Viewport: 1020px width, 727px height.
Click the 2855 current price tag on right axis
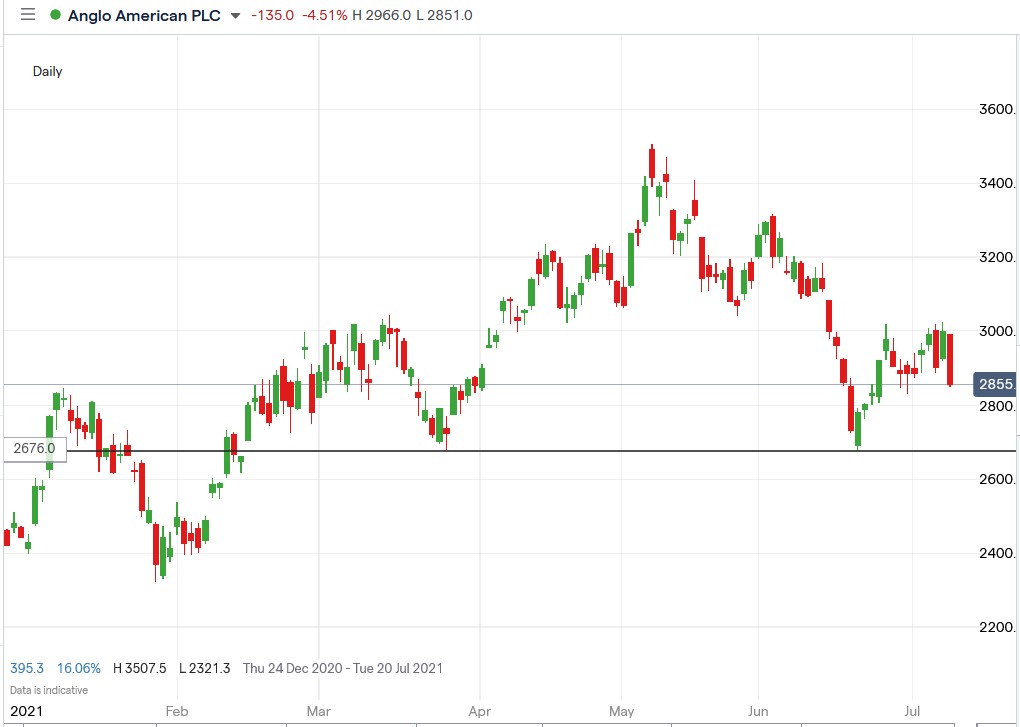click(996, 384)
